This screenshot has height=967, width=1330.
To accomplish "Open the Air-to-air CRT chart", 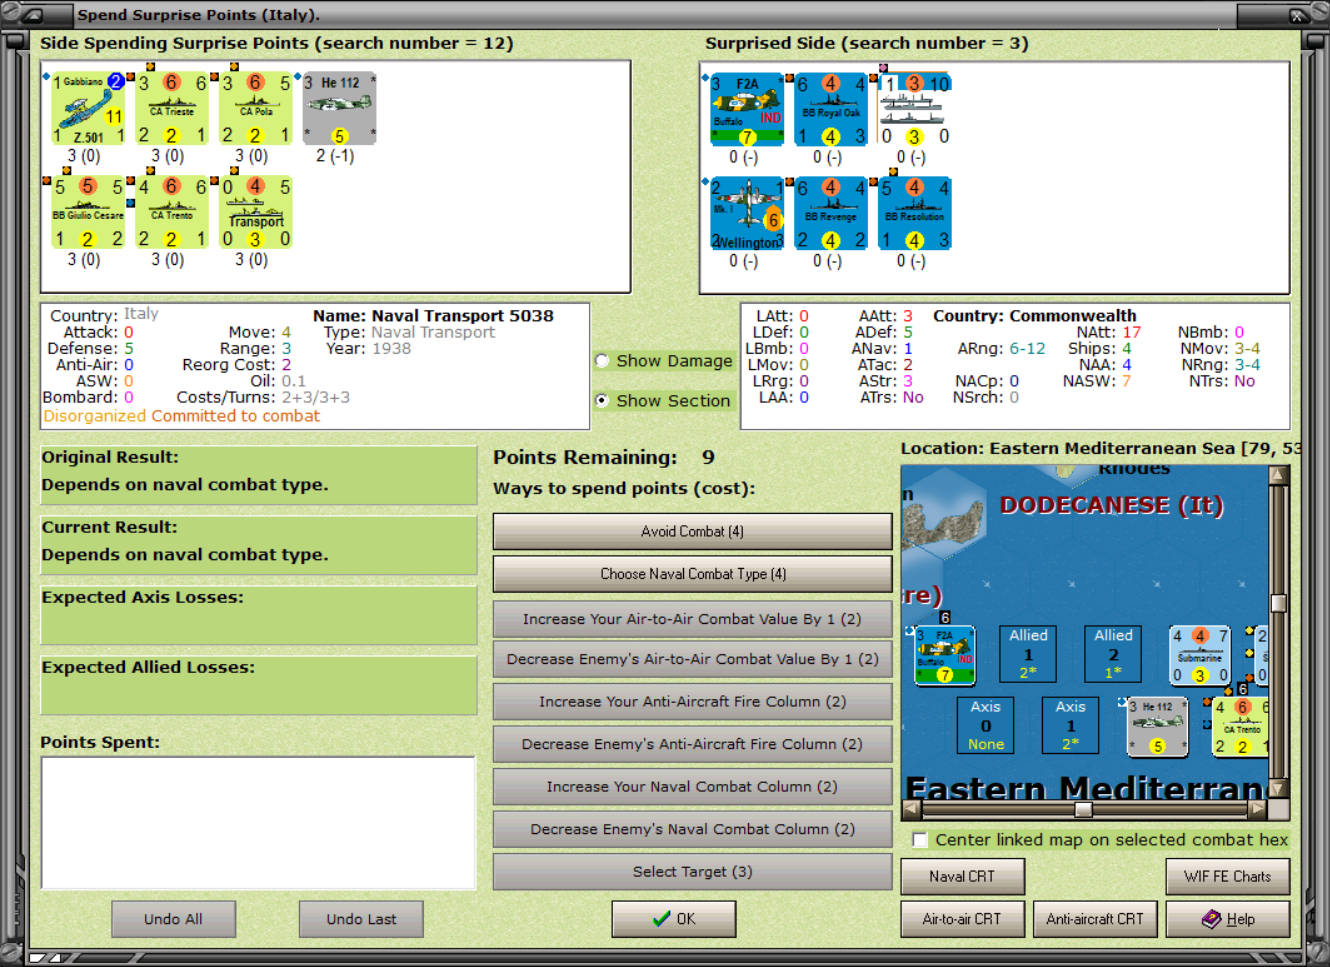I will point(962,919).
